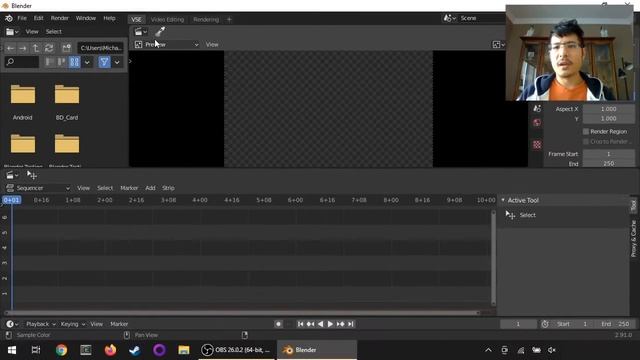Select vertical list display mode icon

[x=49, y=62]
